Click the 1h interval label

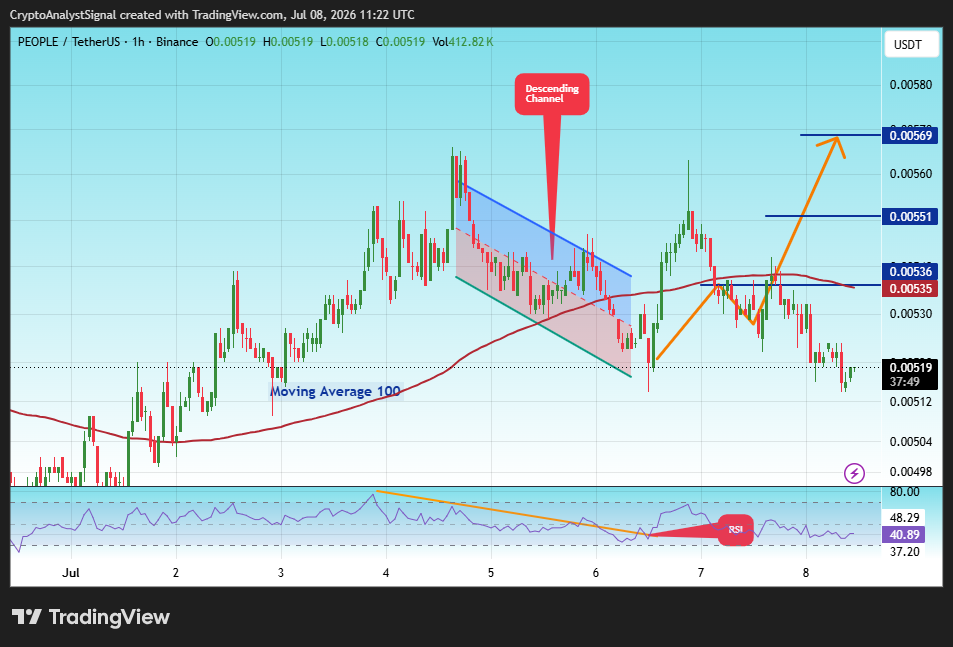[x=138, y=42]
